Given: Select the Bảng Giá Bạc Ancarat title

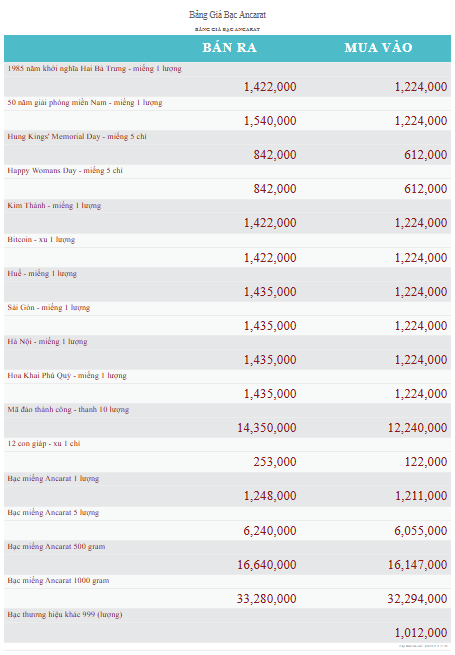Looking at the screenshot, I should point(227,15).
